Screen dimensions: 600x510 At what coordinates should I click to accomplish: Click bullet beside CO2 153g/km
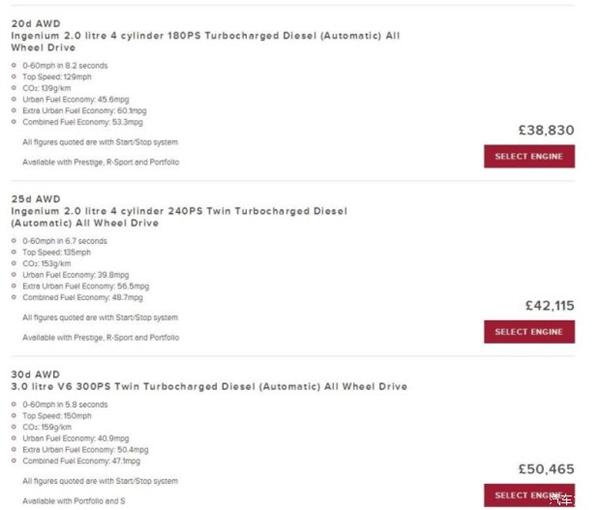14,263
